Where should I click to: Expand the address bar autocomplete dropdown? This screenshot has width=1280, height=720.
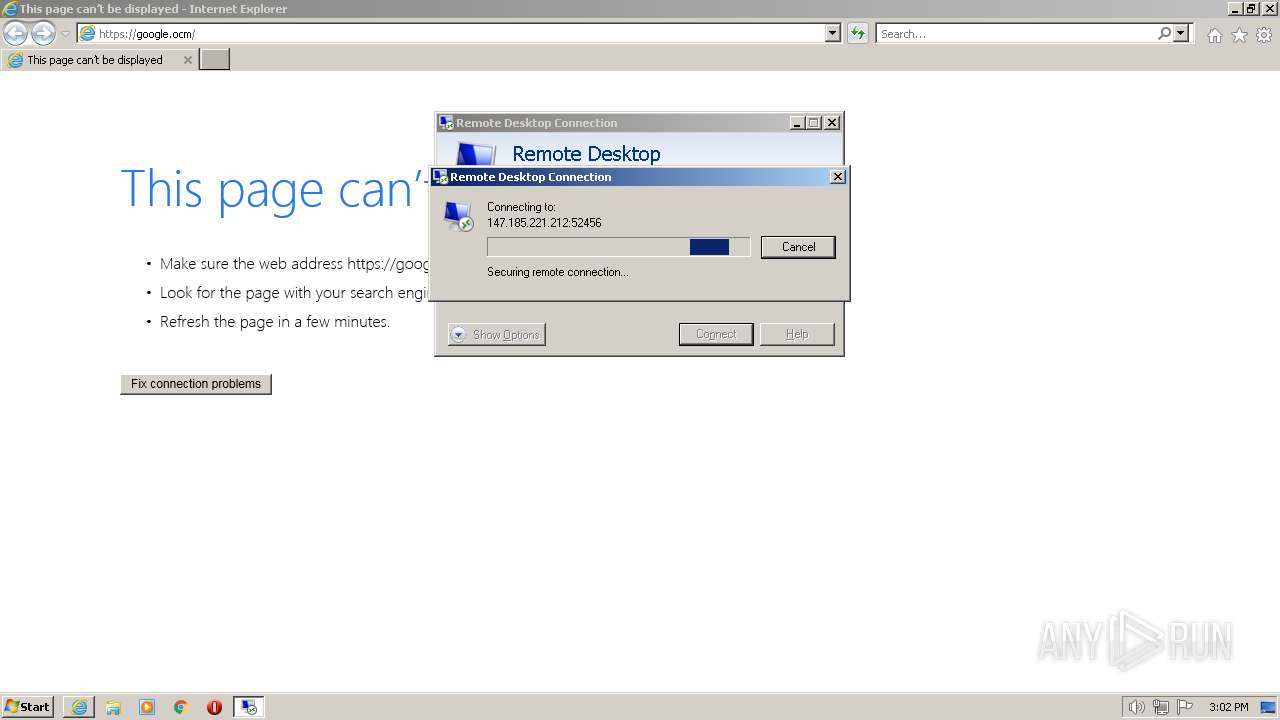pyautogui.click(x=833, y=34)
